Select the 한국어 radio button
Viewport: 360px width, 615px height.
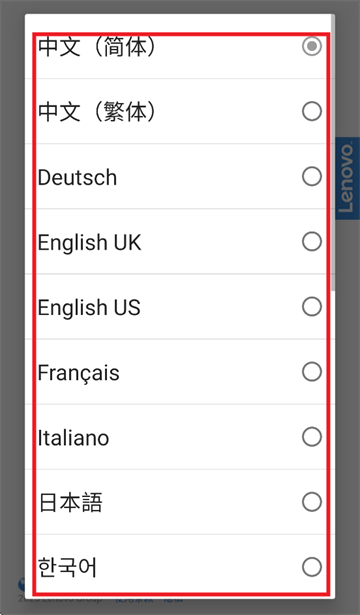click(x=312, y=567)
